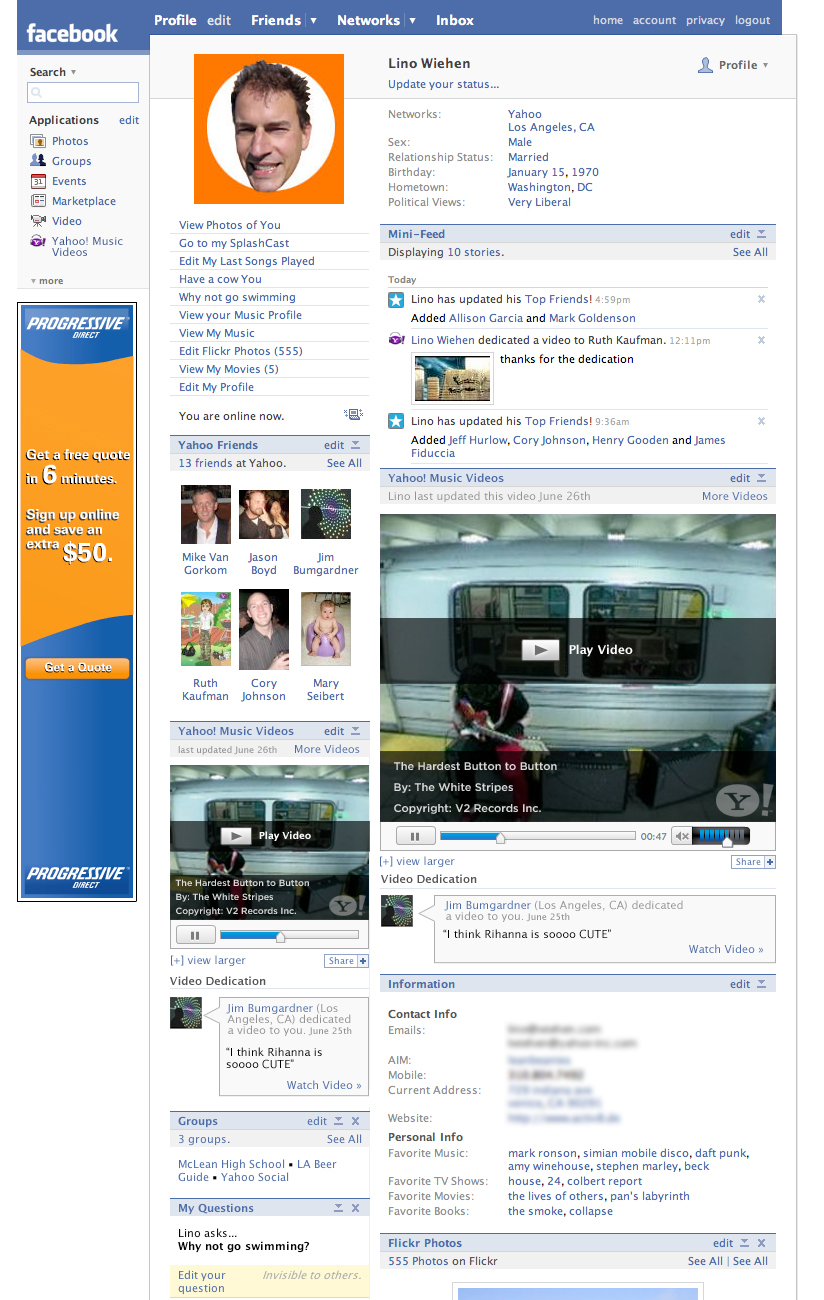Mute the large Yahoo music video
The image size is (824, 1300).
tap(681, 836)
